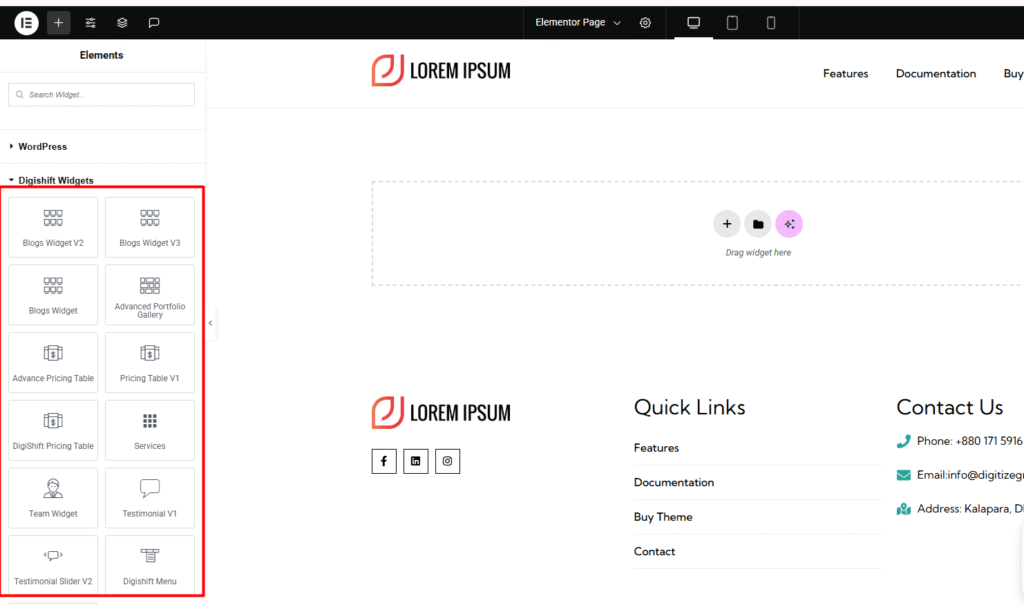The height and width of the screenshot is (605, 1024).
Task: Open the Structure layers icon
Action: (122, 22)
